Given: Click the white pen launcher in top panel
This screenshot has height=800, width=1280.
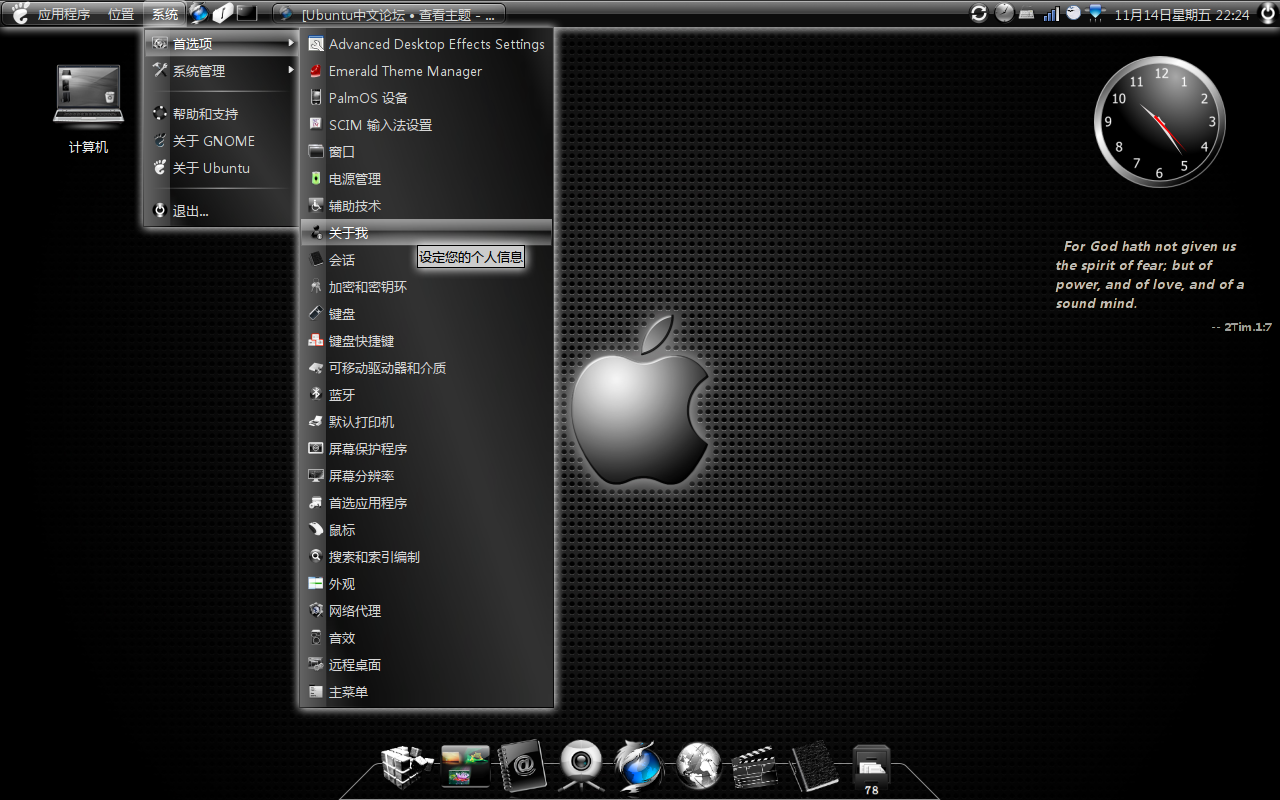Looking at the screenshot, I should coord(223,13).
